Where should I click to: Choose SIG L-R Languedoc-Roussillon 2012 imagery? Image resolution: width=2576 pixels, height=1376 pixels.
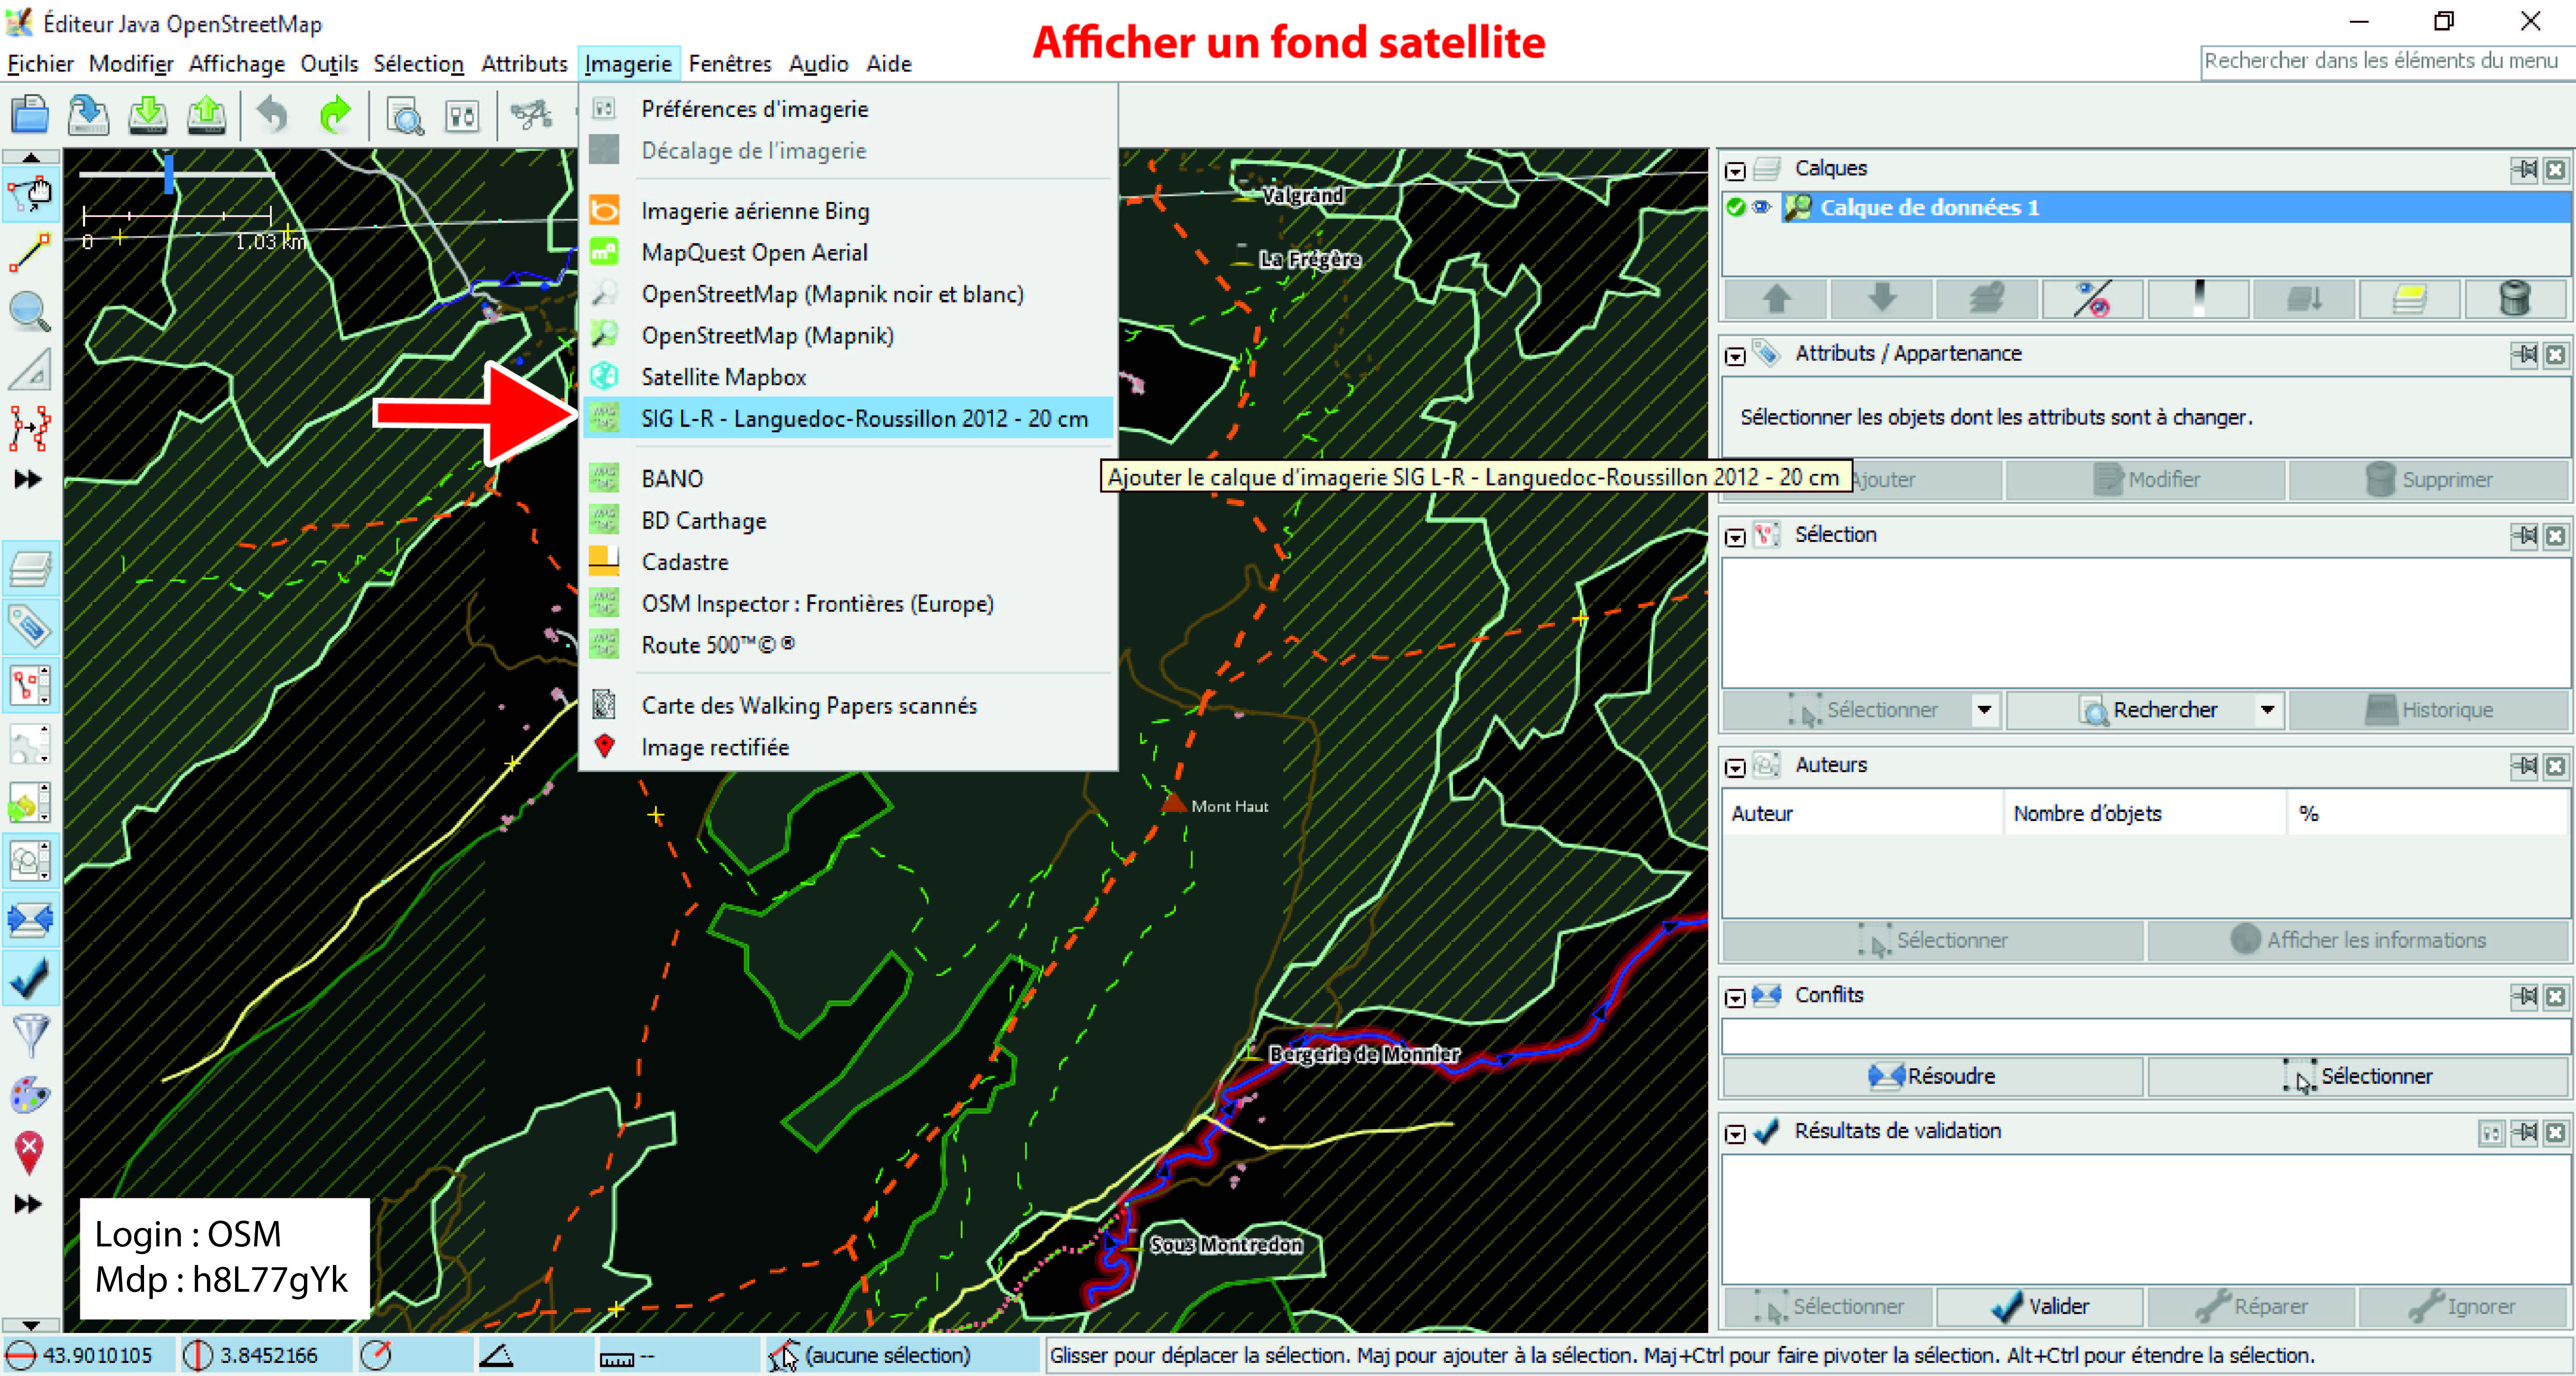pyautogui.click(x=864, y=418)
